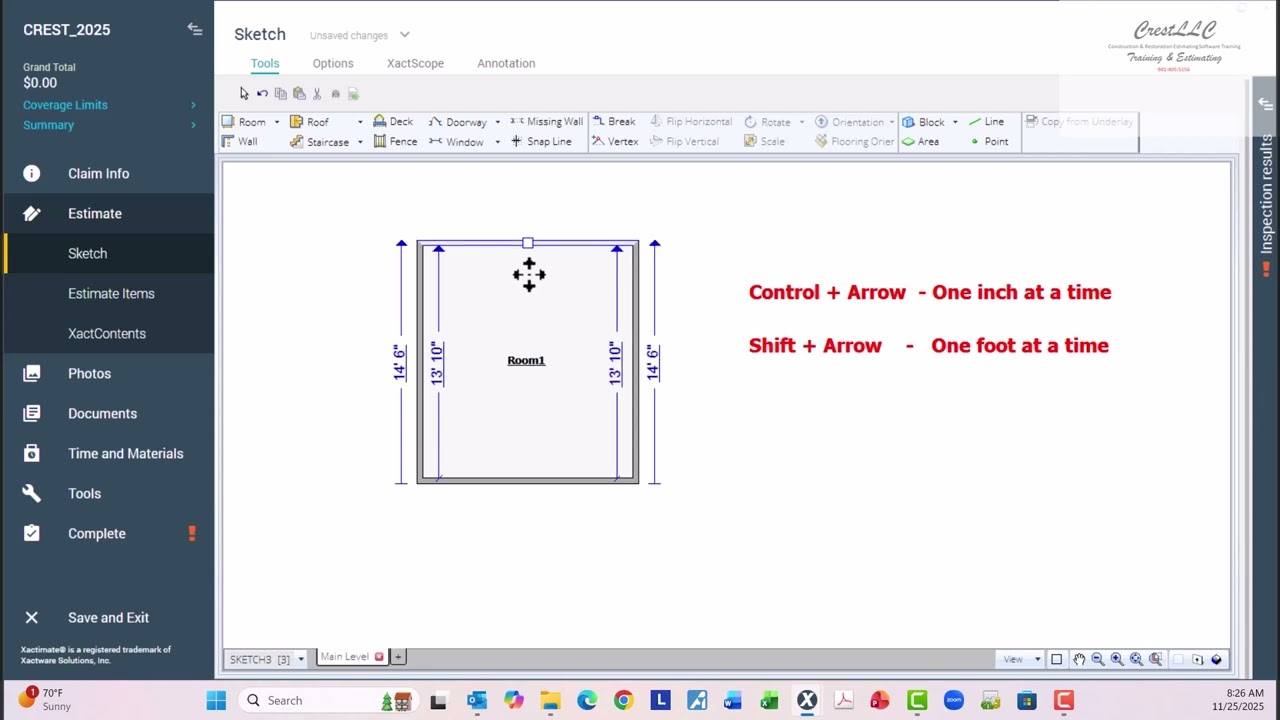This screenshot has width=1280, height=720.
Task: Expand the Doorway type dropdown arrow
Action: [497, 122]
